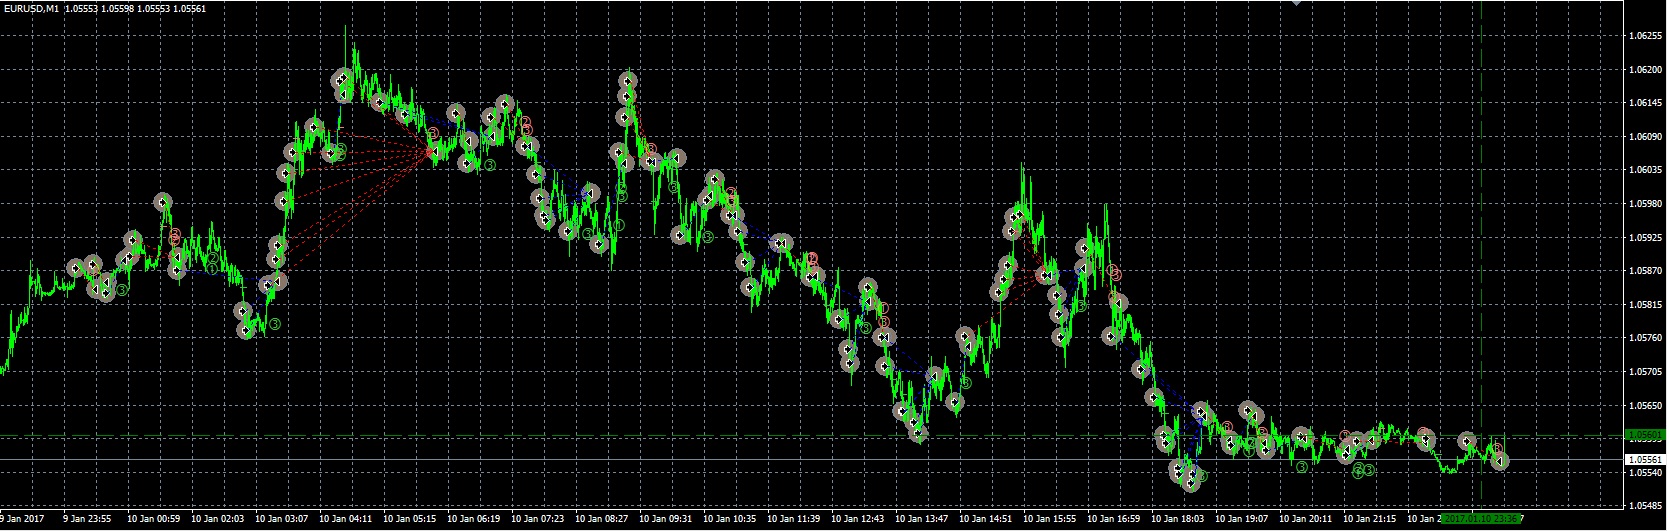Click the 10 Jan 20:11 time label

point(1306,520)
